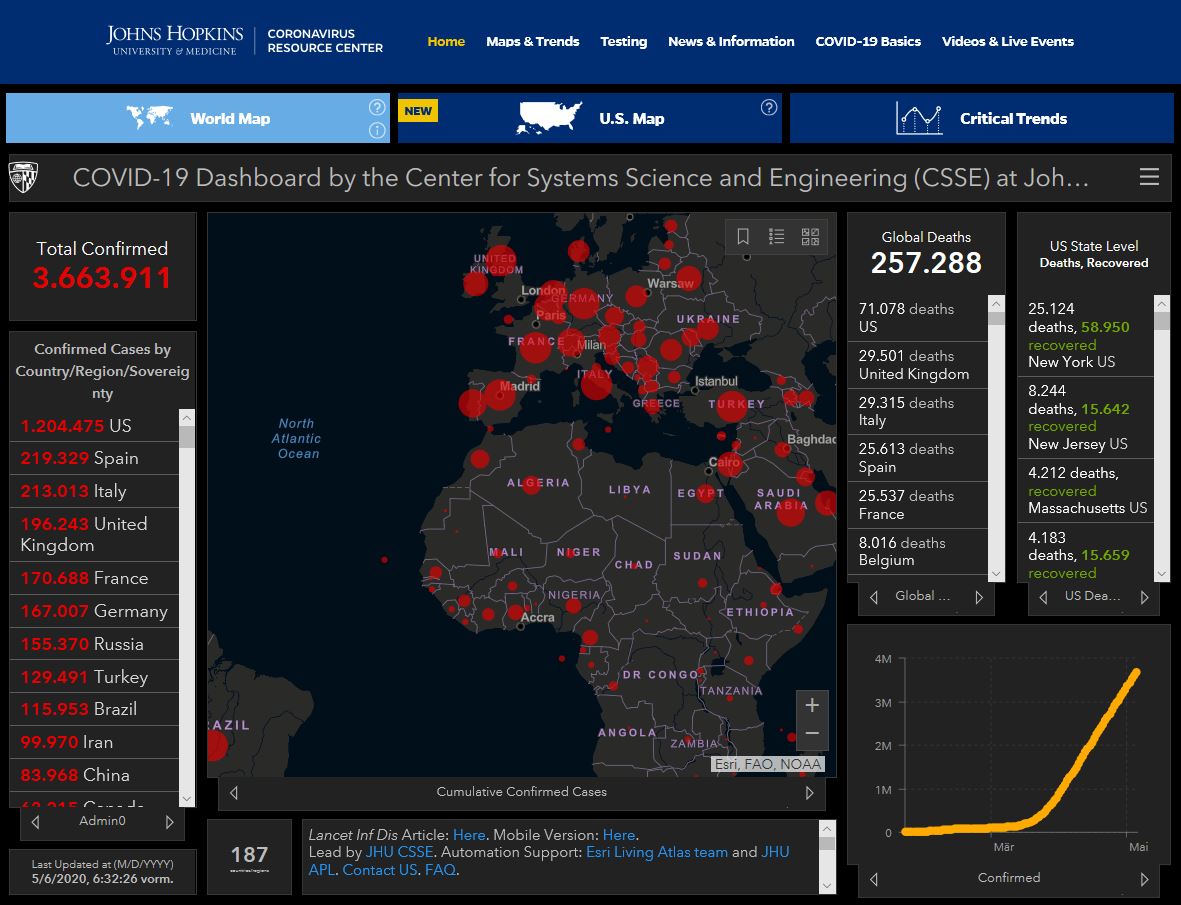The height and width of the screenshot is (905, 1181).
Task: Click right arrow beside Confirmed chart label
Action: 1145,879
